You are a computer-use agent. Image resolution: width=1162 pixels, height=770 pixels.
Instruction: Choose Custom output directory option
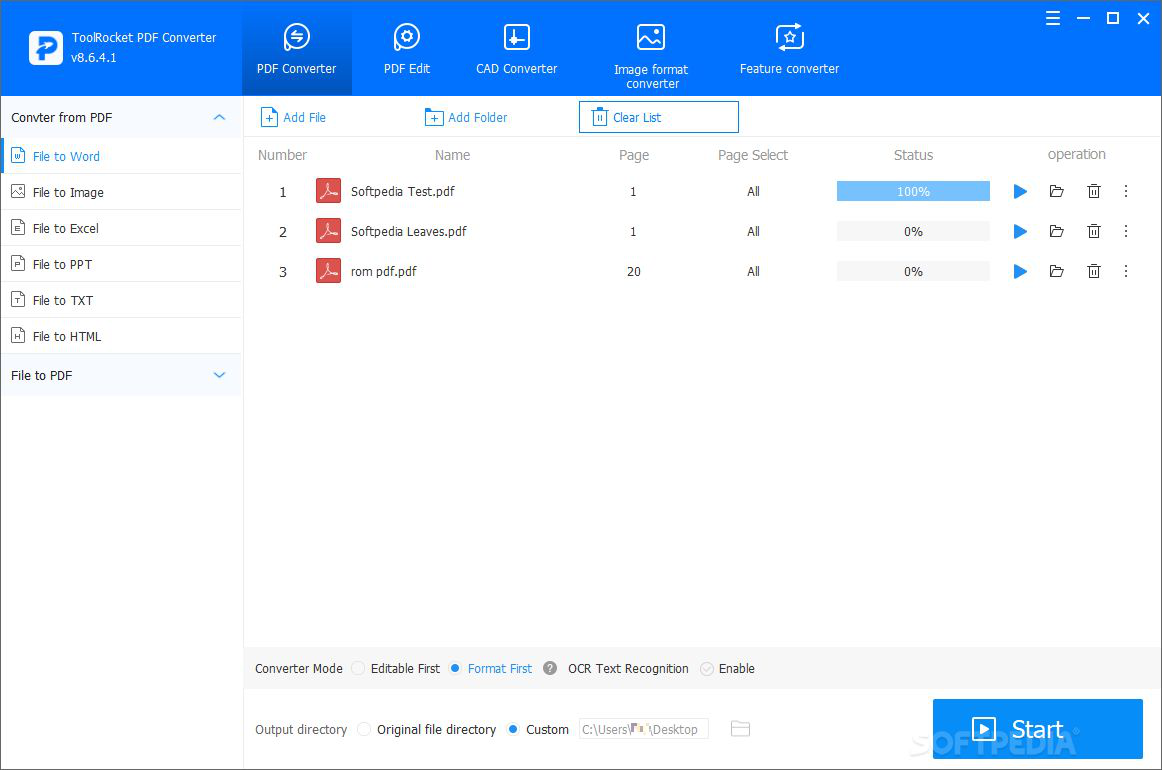[513, 729]
